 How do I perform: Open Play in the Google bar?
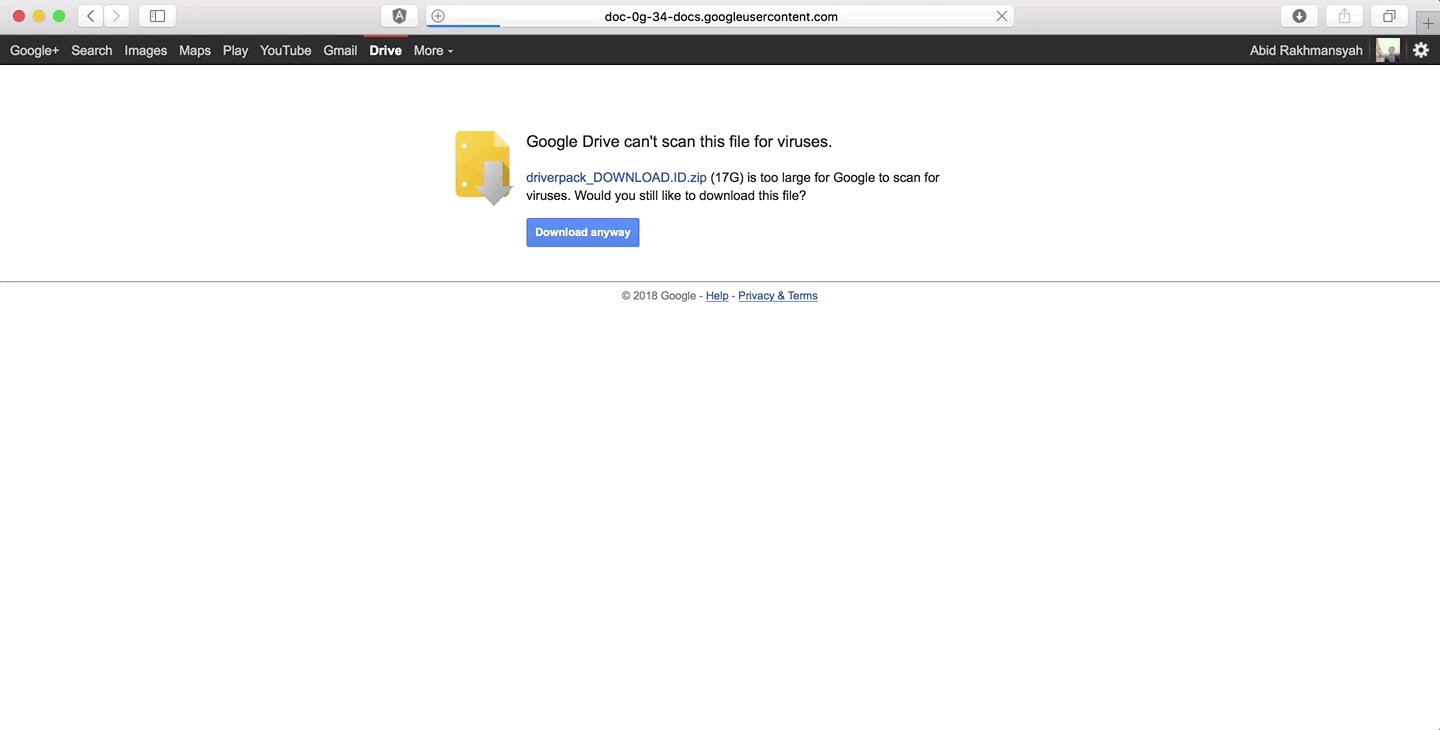[236, 50]
